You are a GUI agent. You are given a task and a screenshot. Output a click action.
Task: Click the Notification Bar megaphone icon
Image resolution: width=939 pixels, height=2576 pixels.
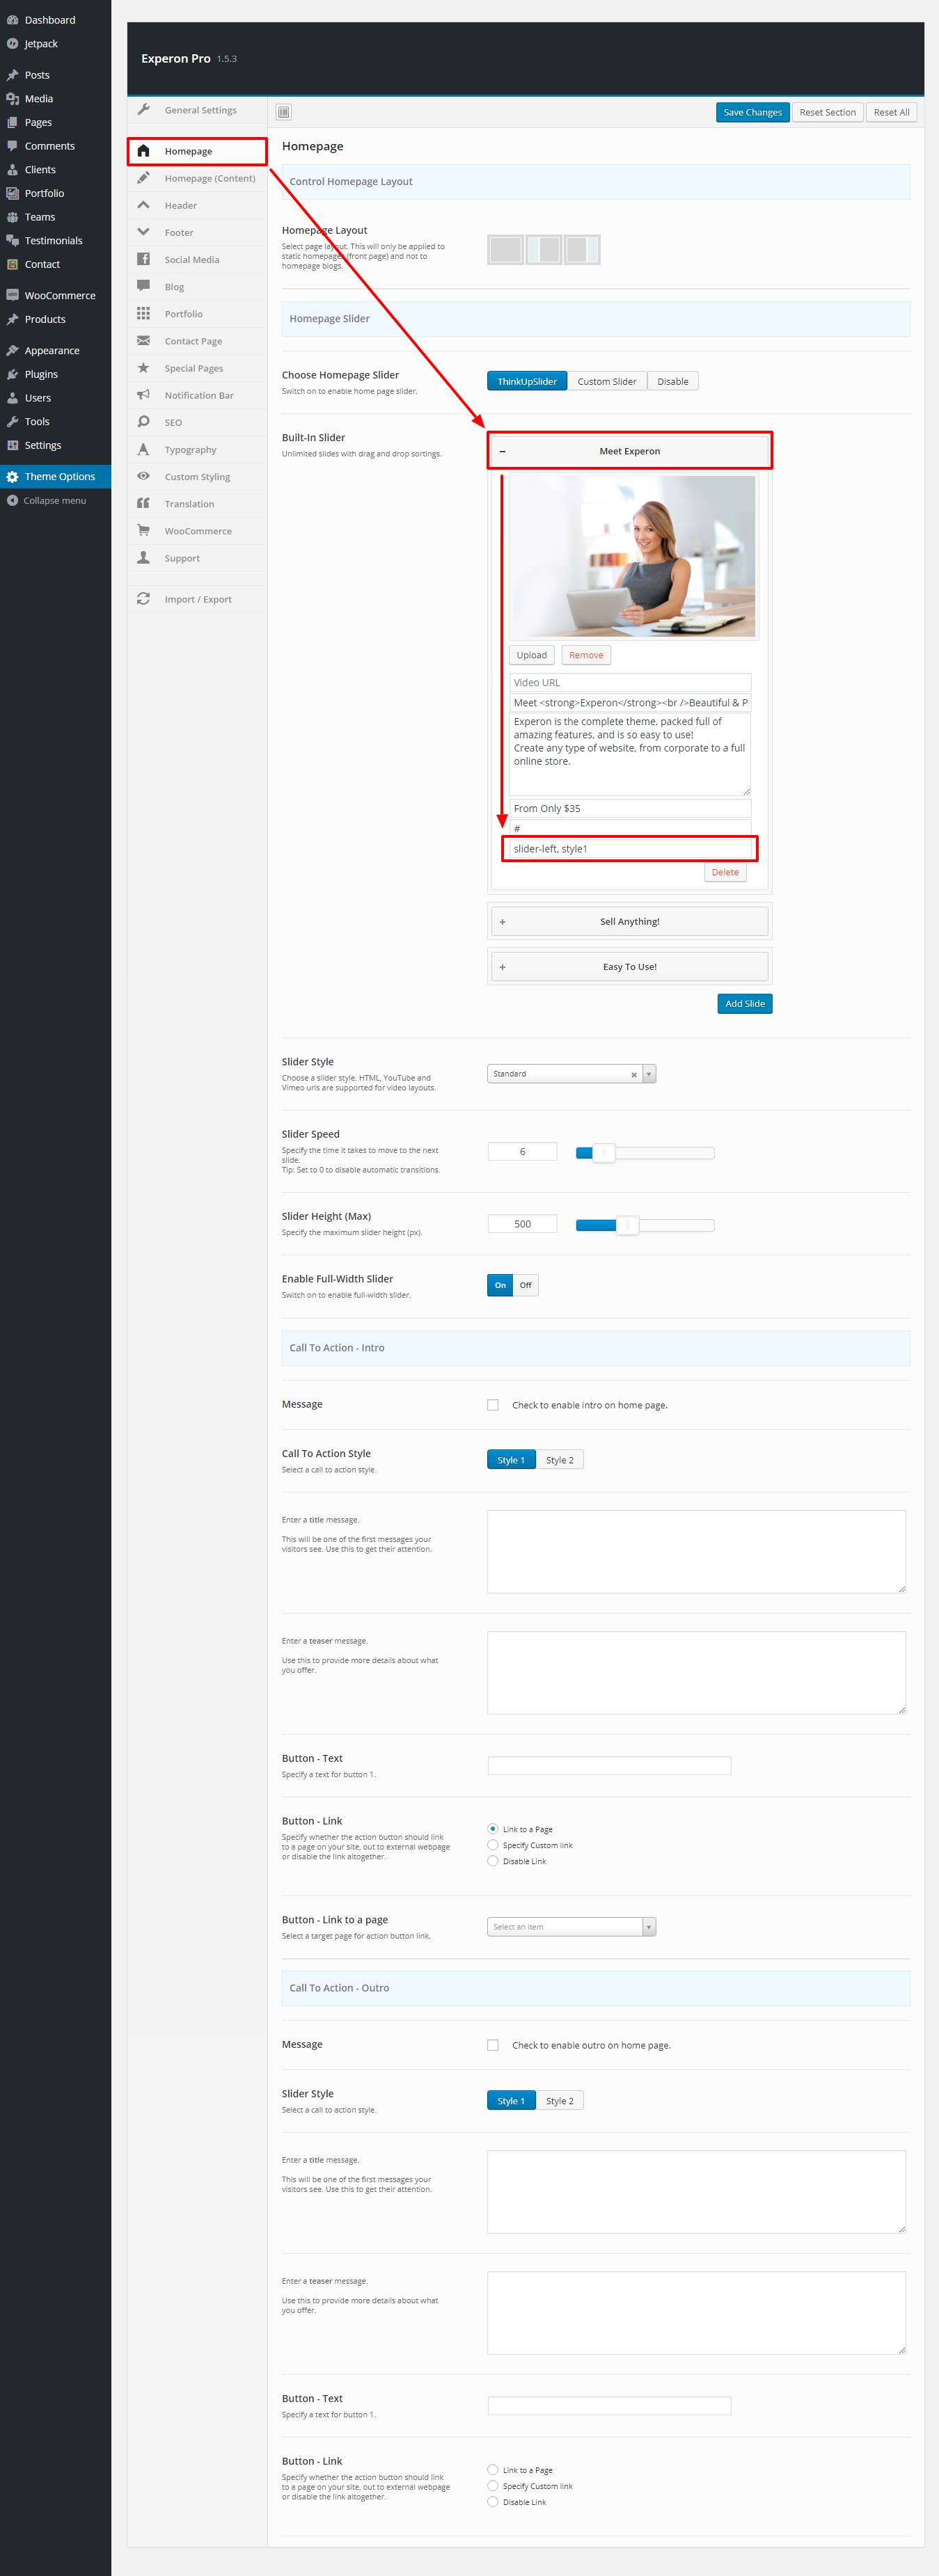pyautogui.click(x=143, y=395)
